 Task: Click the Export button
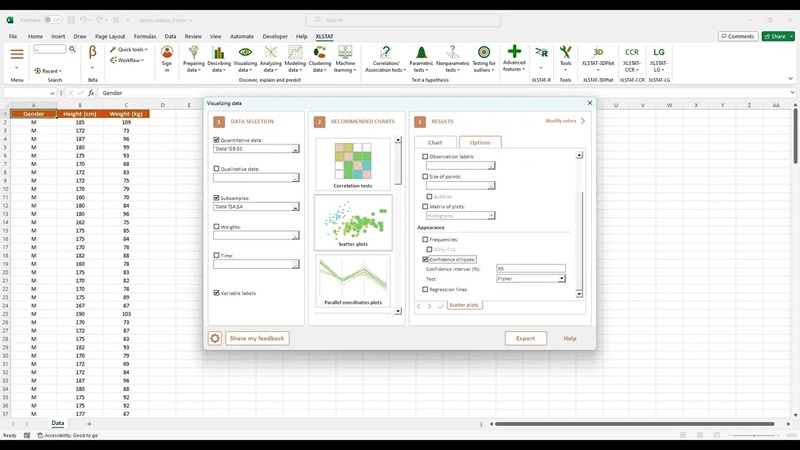point(526,338)
